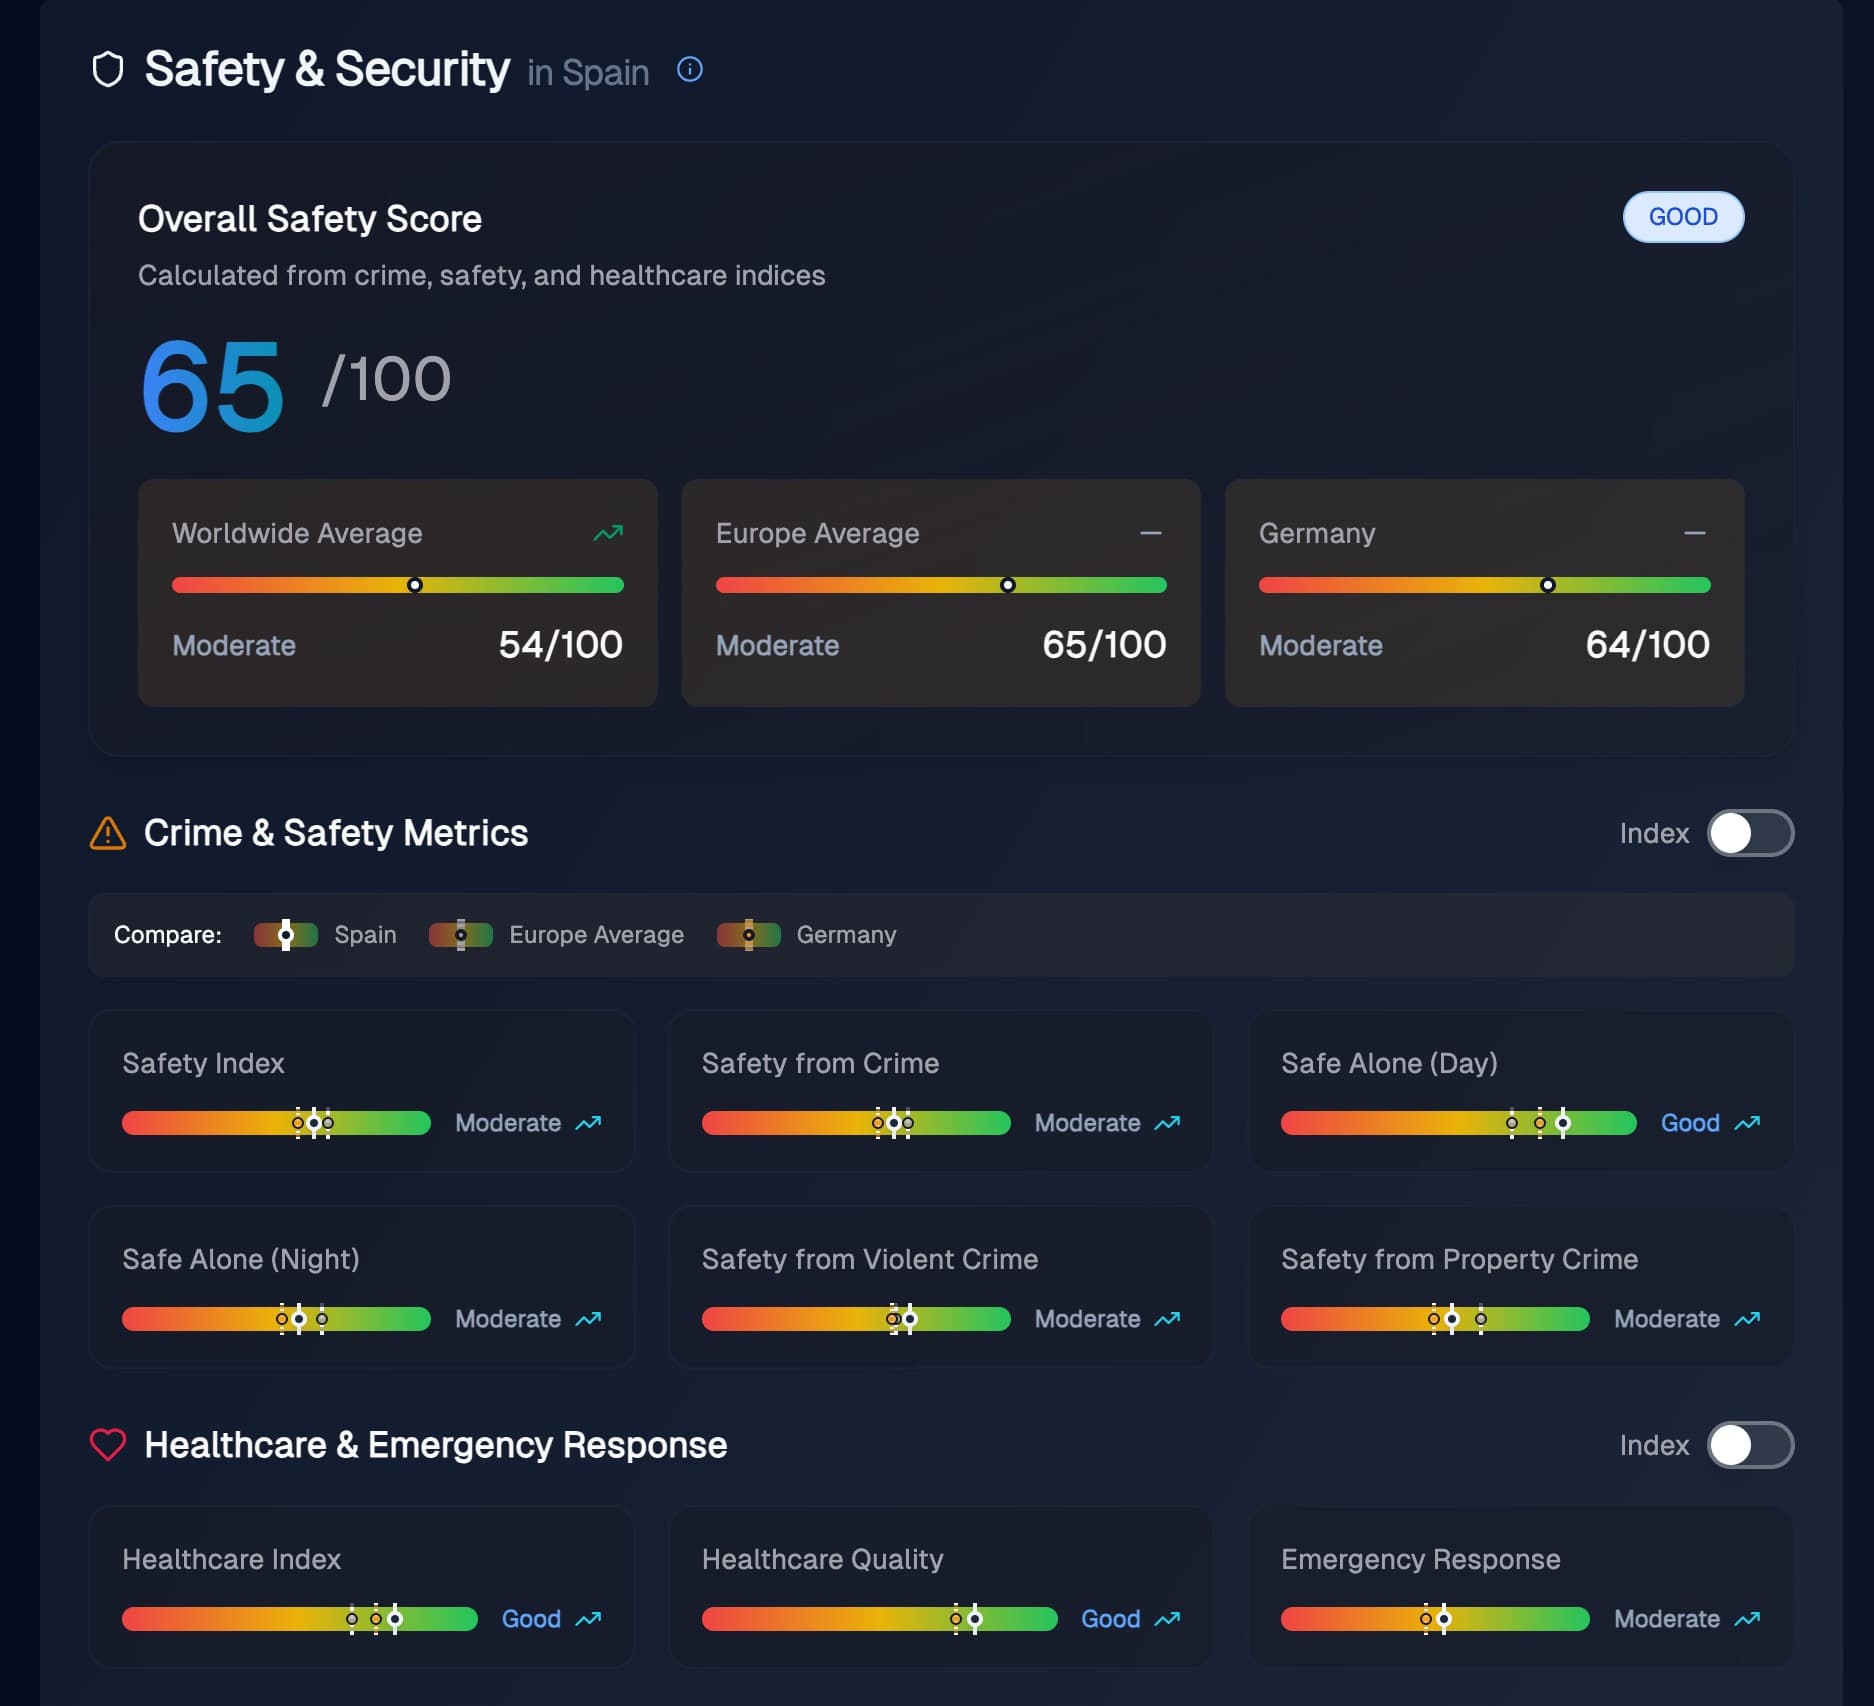
Task: Click the warning triangle icon by Crime & Safety Metrics
Action: 108,833
